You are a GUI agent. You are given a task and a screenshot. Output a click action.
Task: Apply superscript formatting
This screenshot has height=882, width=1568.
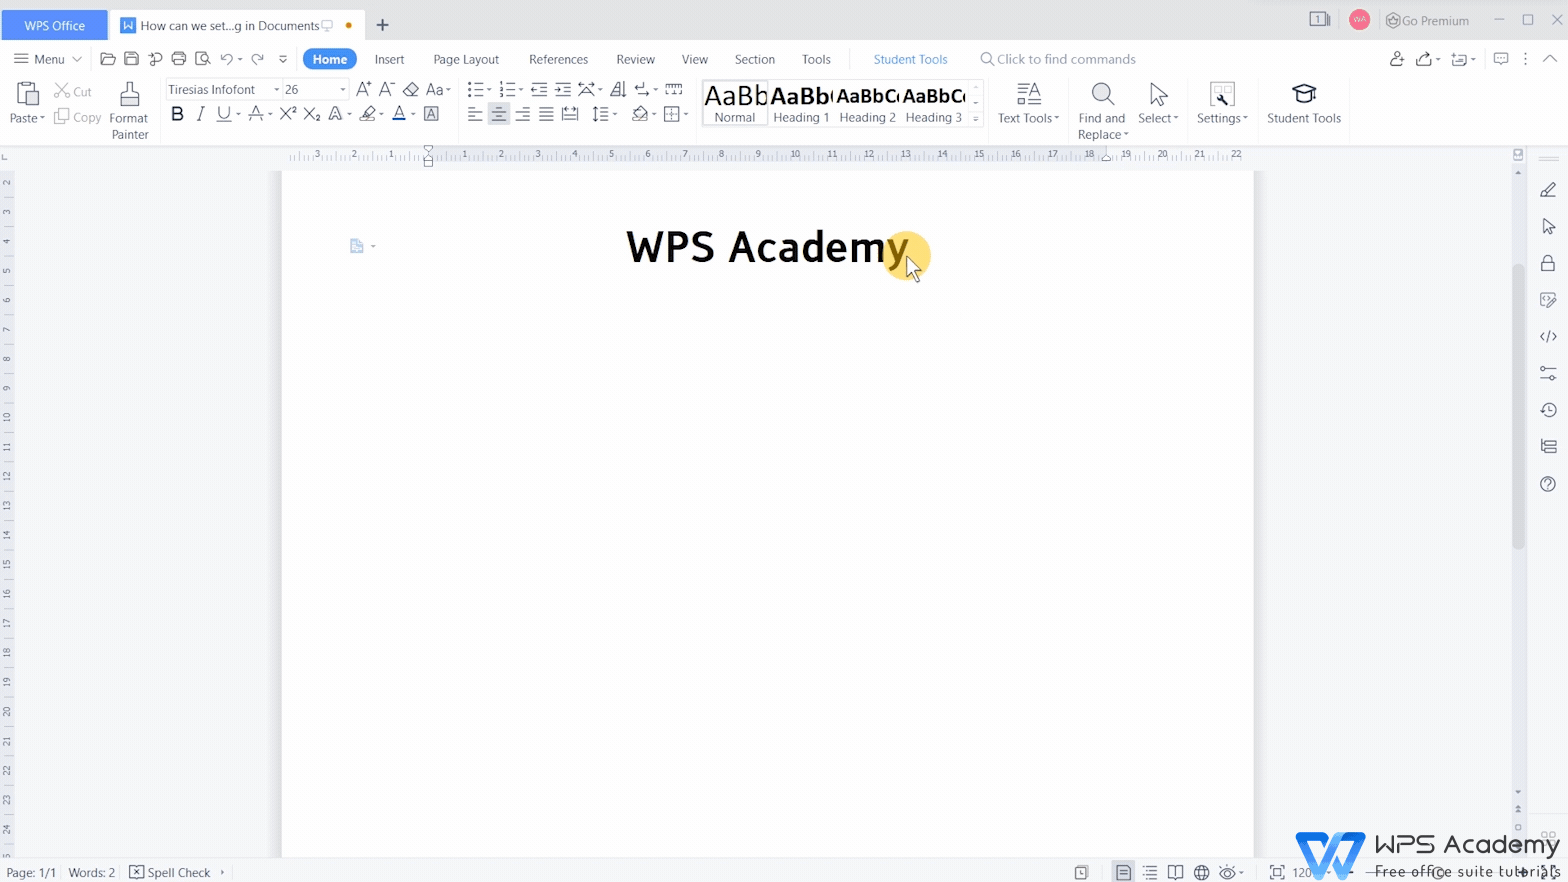288,114
